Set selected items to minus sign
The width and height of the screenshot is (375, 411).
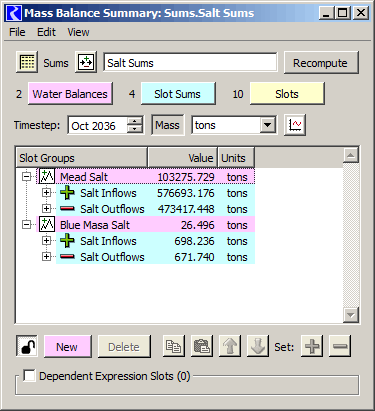tap(340, 346)
